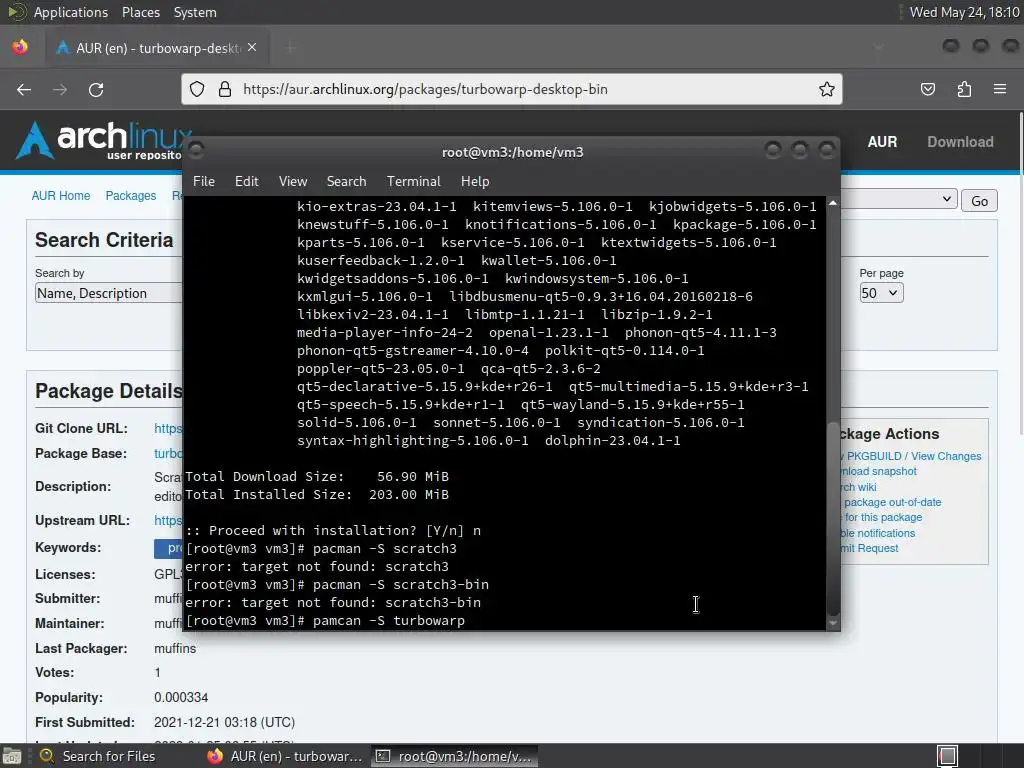
Task: Reload the page with the refresh icon
Action: coord(96,89)
